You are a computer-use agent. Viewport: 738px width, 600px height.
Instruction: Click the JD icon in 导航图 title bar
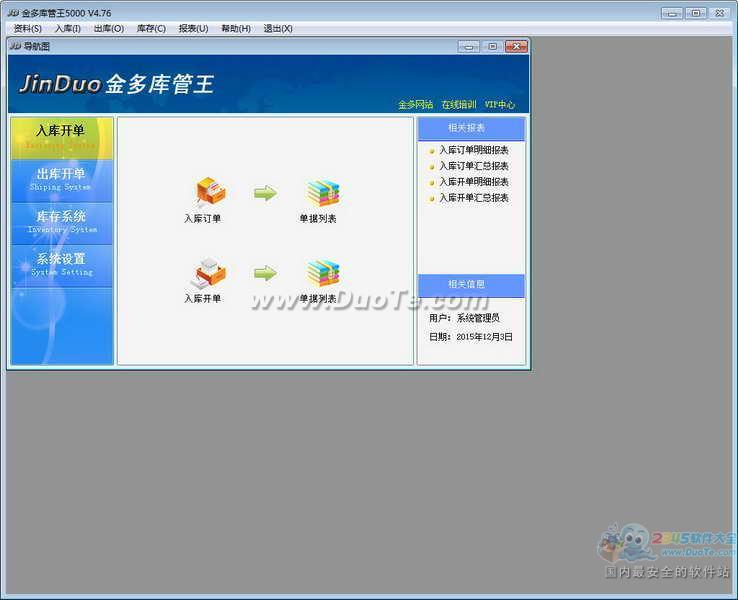[16, 46]
